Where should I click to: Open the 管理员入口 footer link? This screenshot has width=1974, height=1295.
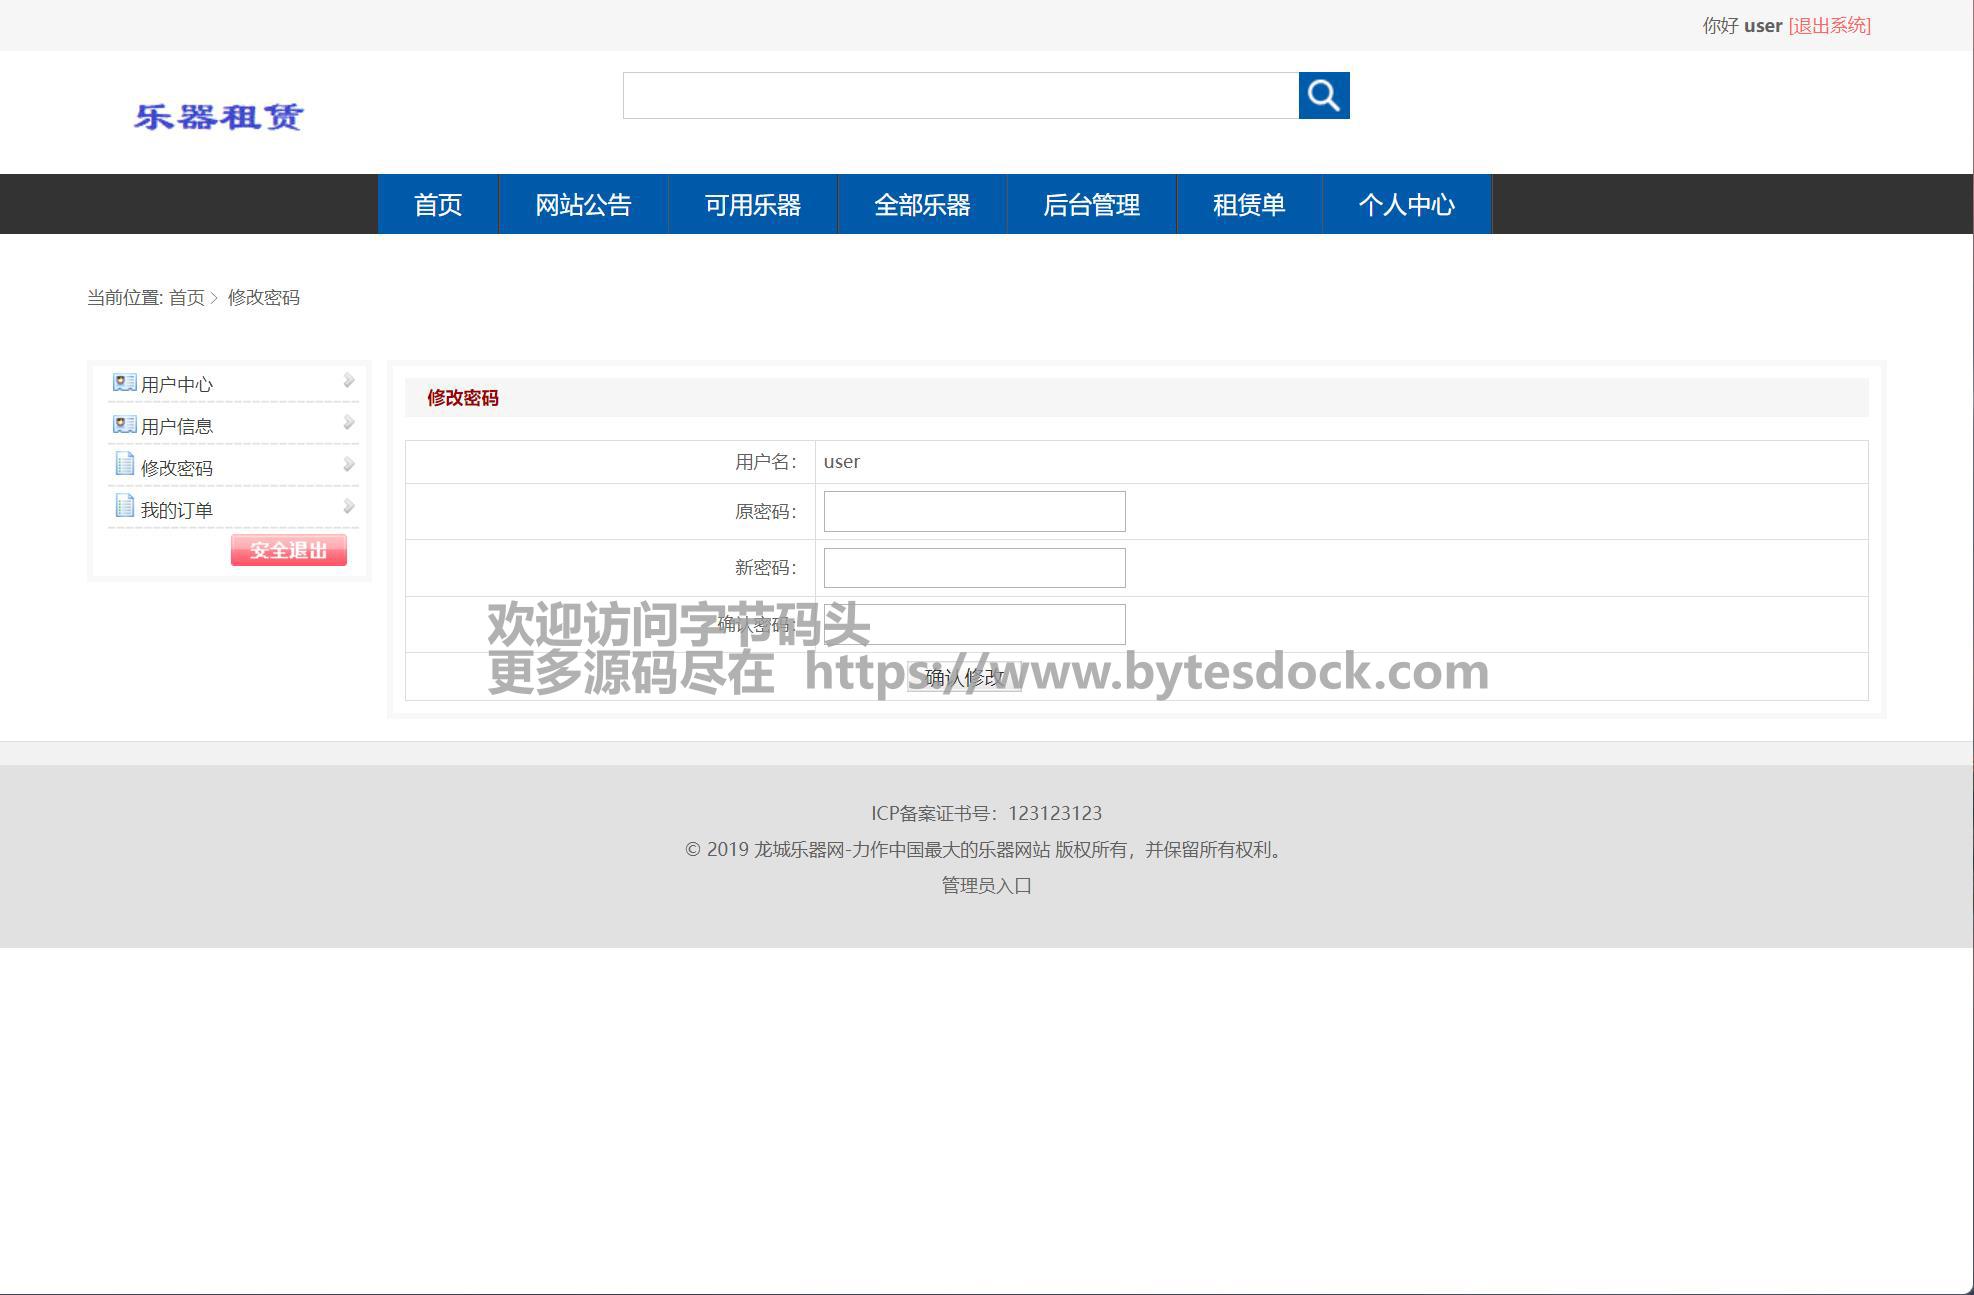[986, 885]
